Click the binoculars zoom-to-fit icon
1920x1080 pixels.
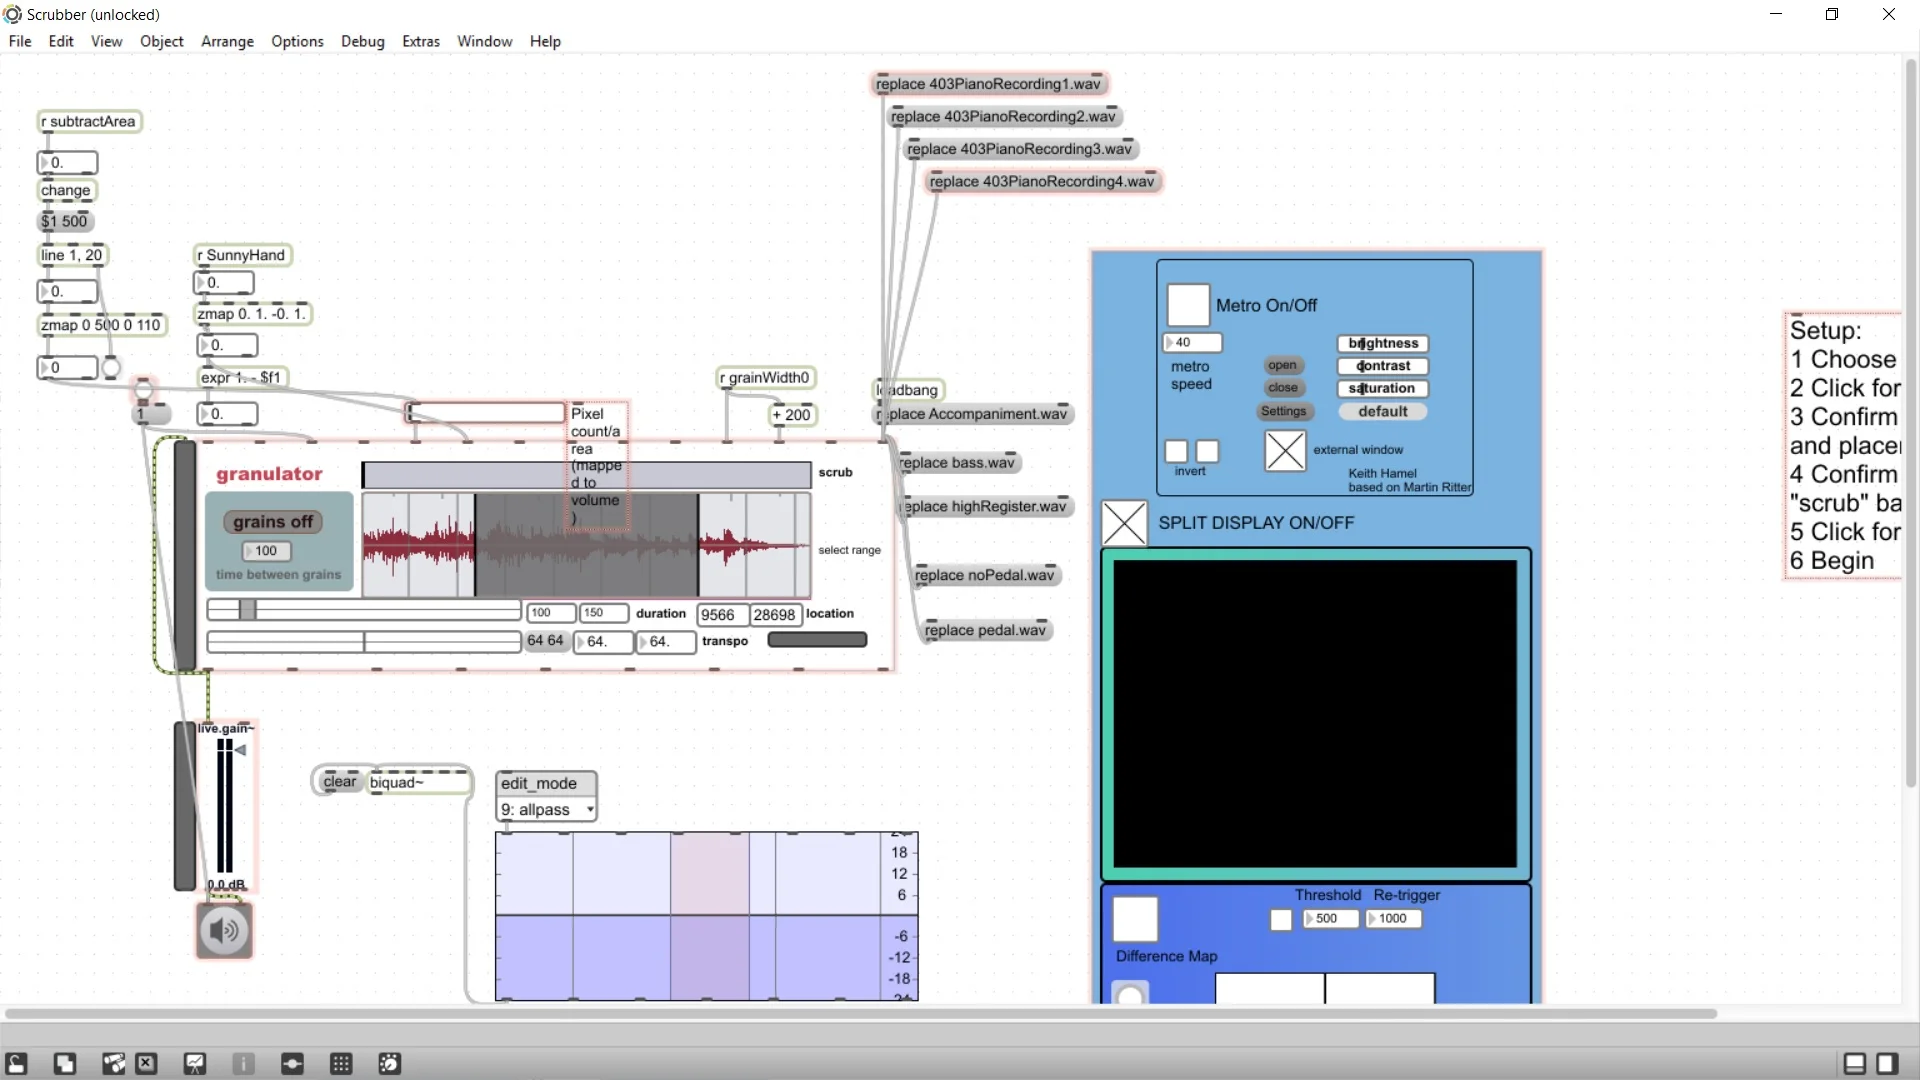(x=114, y=1064)
